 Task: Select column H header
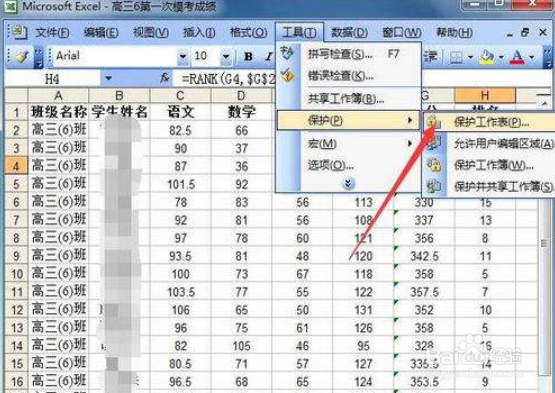tap(485, 96)
